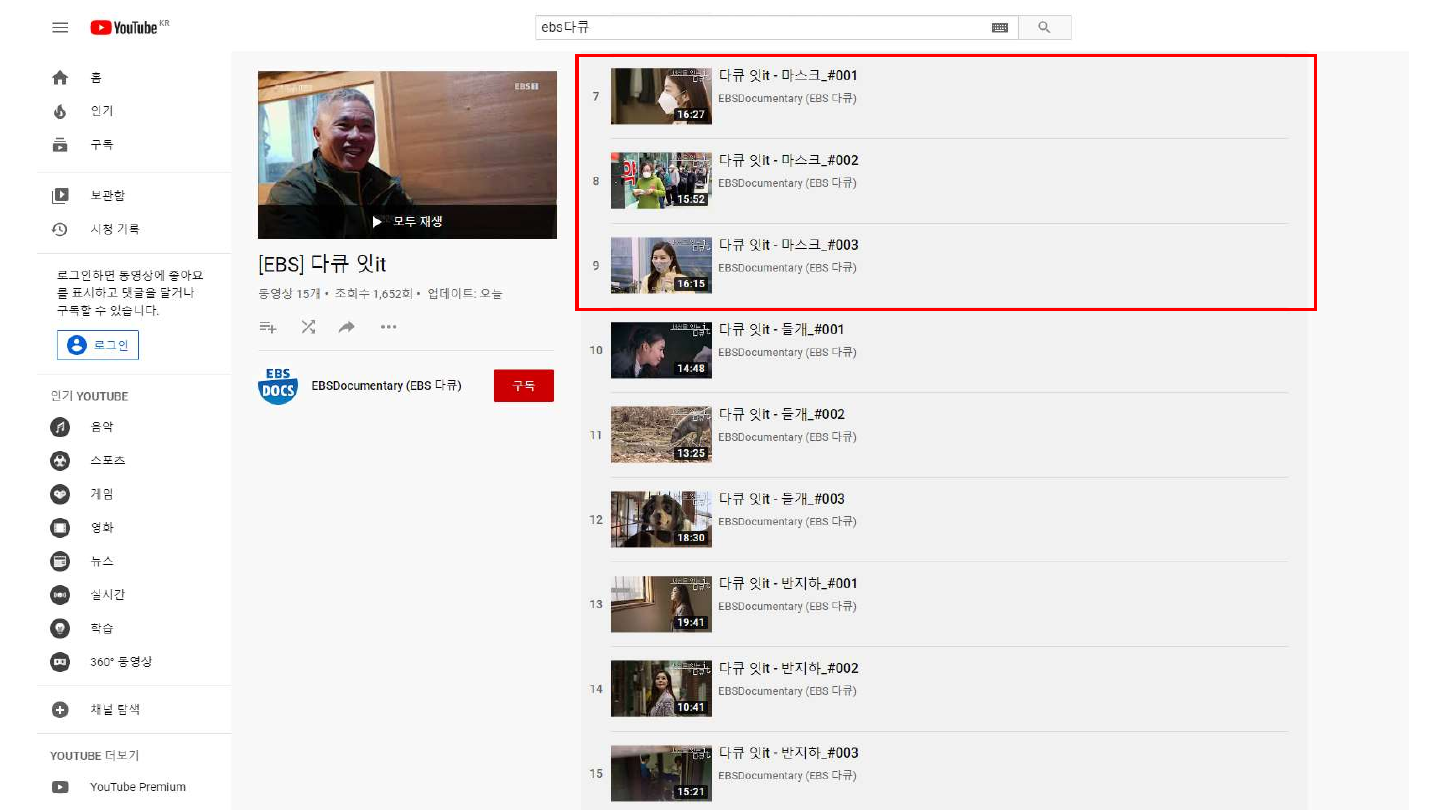Share the playlist with arrow icon
The image size is (1440, 810).
coord(347,327)
